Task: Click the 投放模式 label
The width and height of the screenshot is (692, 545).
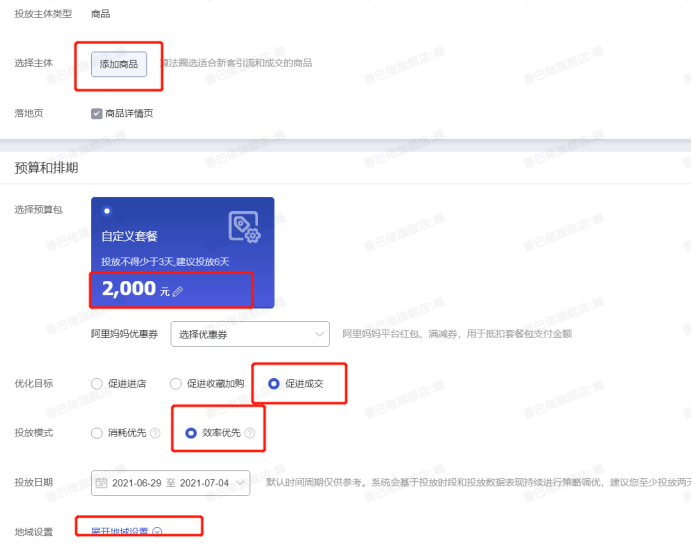Action: (x=34, y=433)
